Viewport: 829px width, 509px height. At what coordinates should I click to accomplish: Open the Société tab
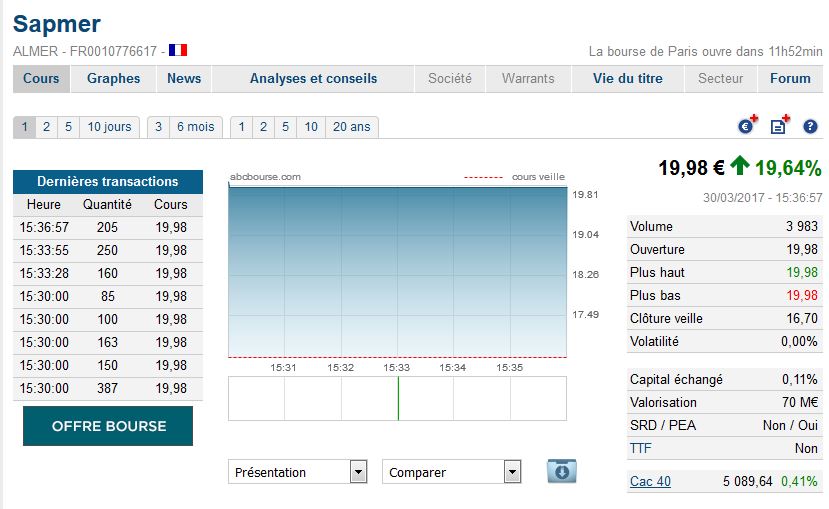[x=450, y=79]
